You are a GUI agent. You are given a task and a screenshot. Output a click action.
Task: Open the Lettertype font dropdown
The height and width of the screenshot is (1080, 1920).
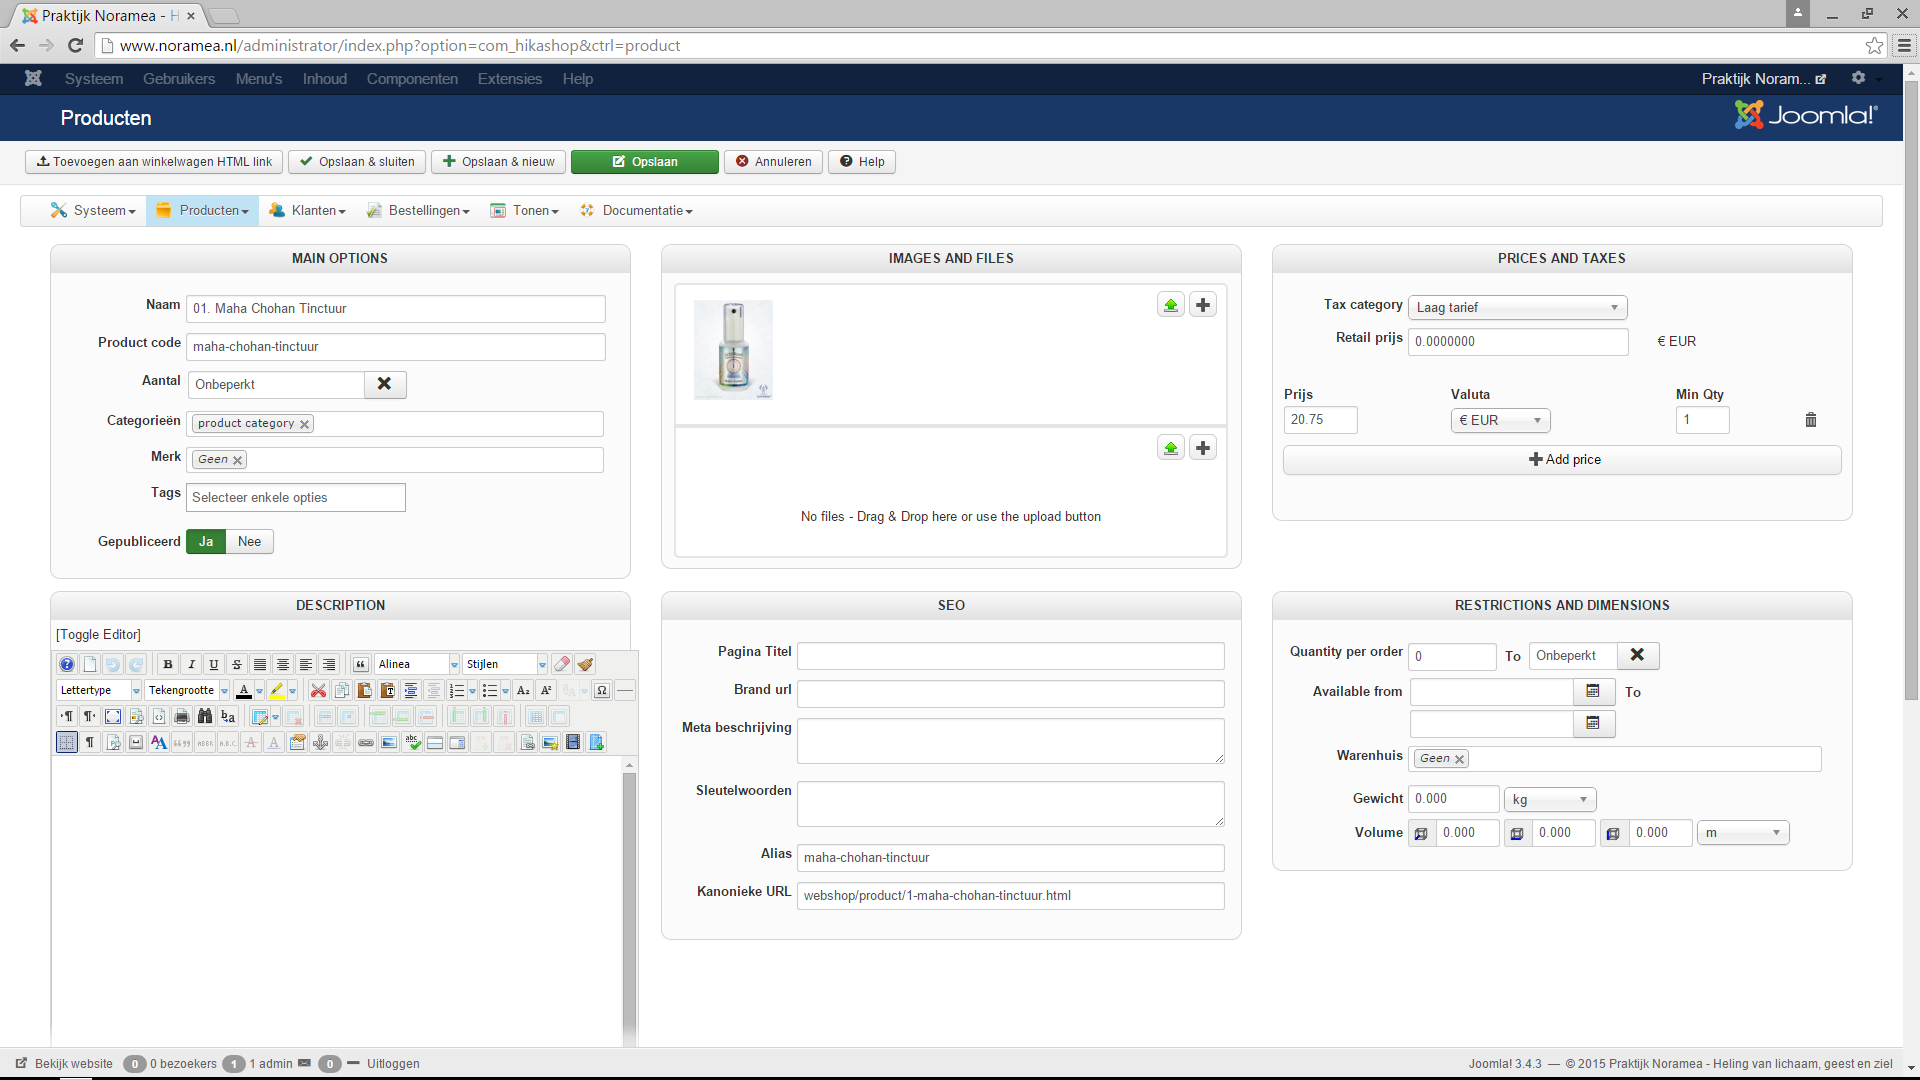[99, 690]
